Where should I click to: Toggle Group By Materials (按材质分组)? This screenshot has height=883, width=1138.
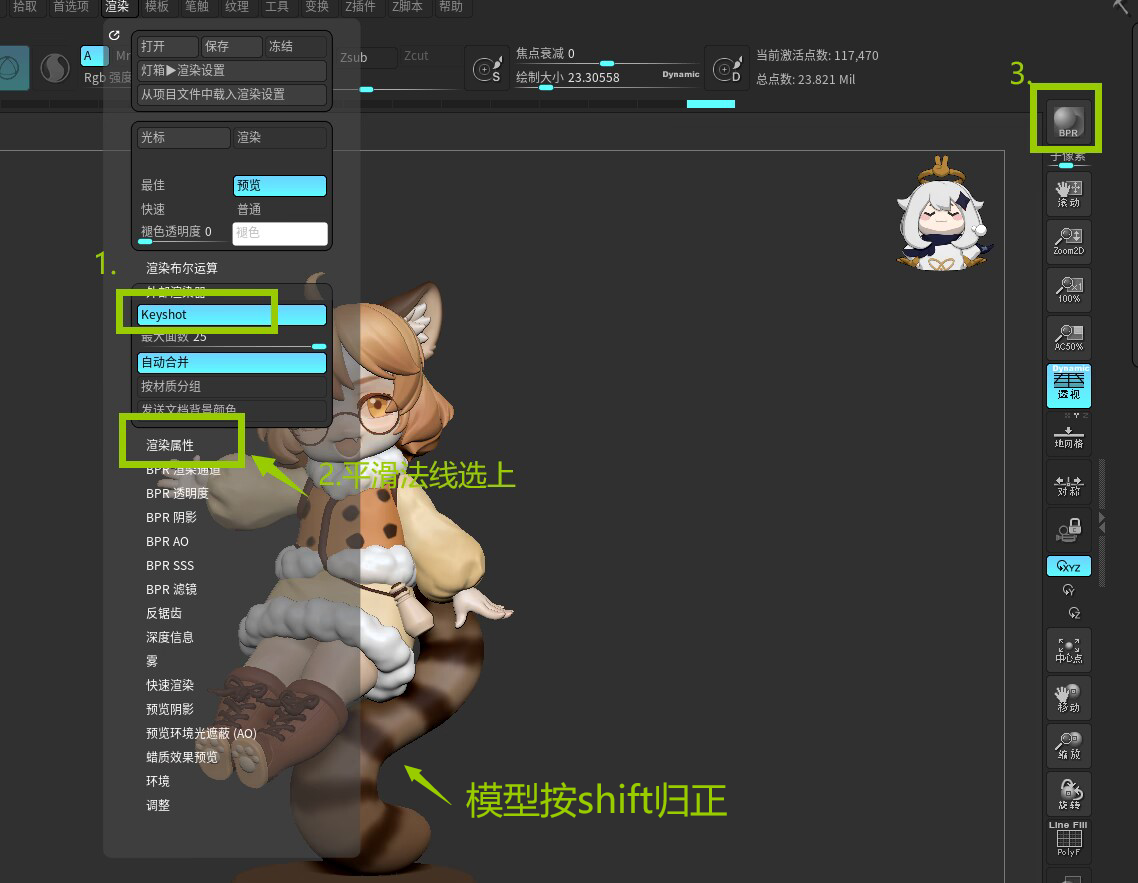232,386
